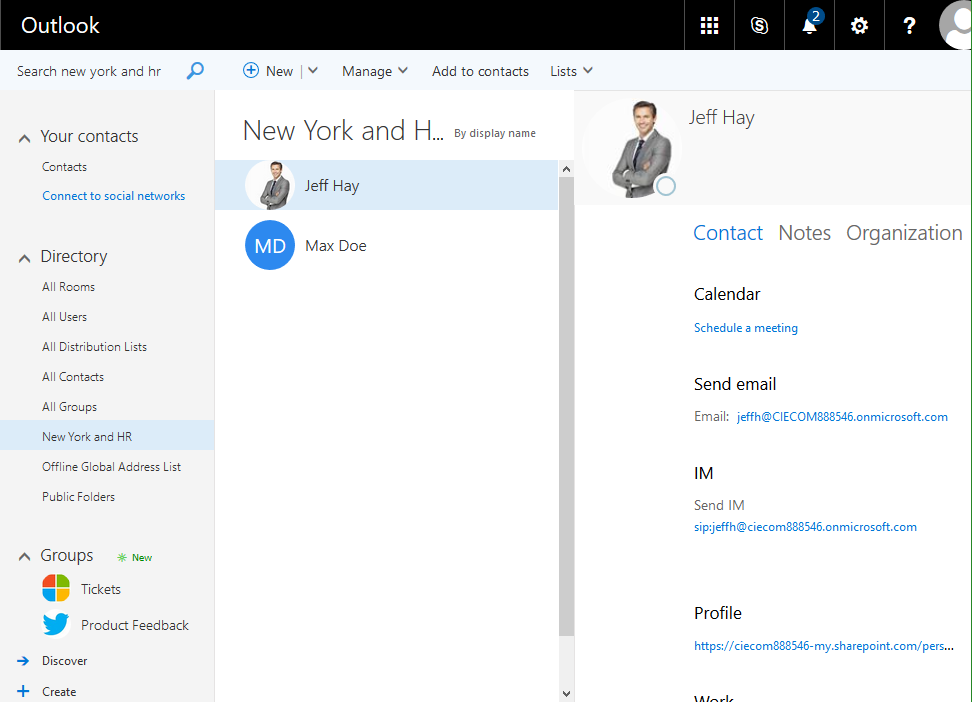The image size is (972, 702).
Task: Switch to the Notes tab
Action: 804,232
